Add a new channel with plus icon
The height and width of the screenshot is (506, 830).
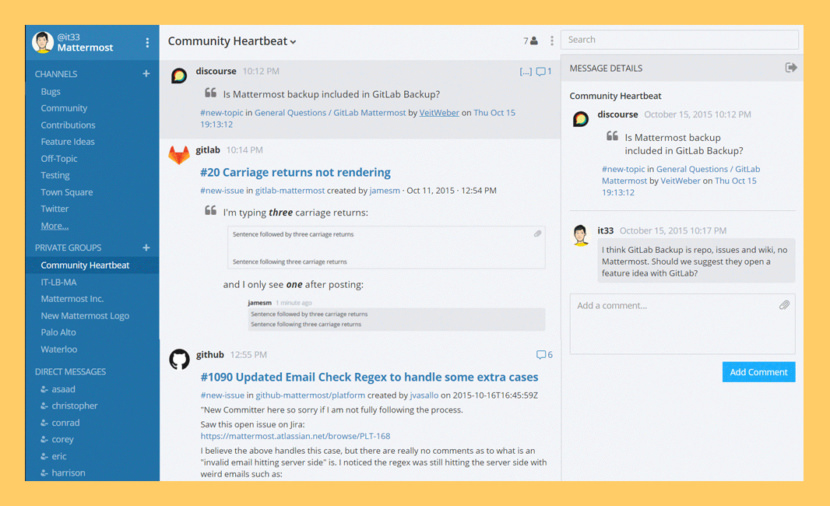pyautogui.click(x=146, y=74)
